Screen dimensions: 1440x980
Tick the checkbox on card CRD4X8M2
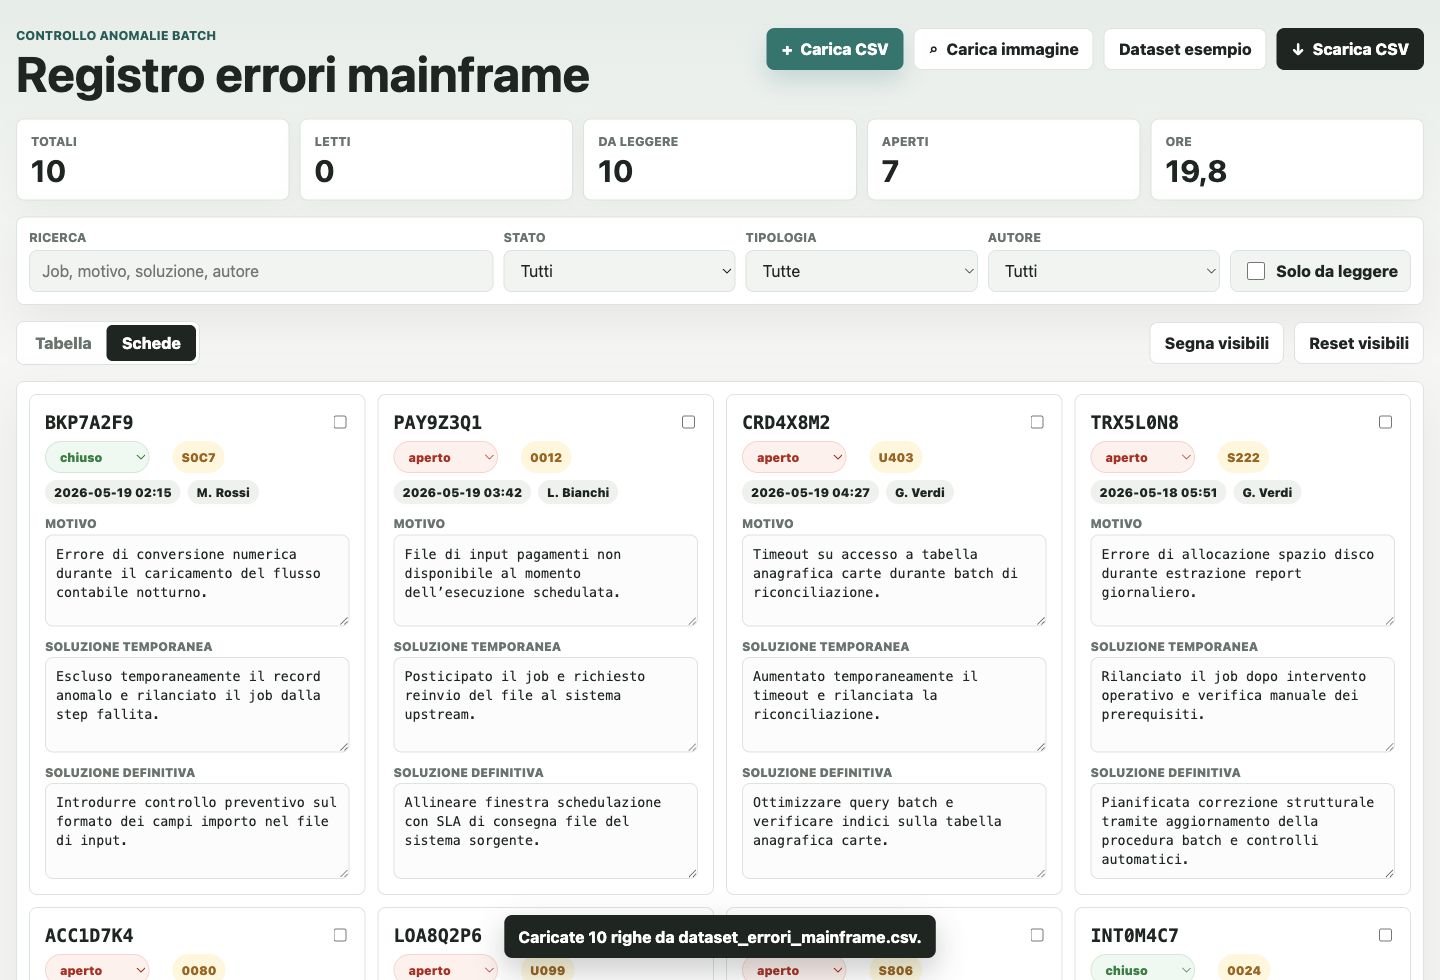1037,422
